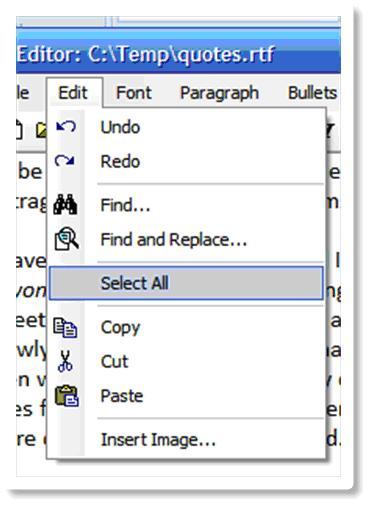Click the Copy documents icon
The height and width of the screenshot is (505, 369).
tap(65, 328)
